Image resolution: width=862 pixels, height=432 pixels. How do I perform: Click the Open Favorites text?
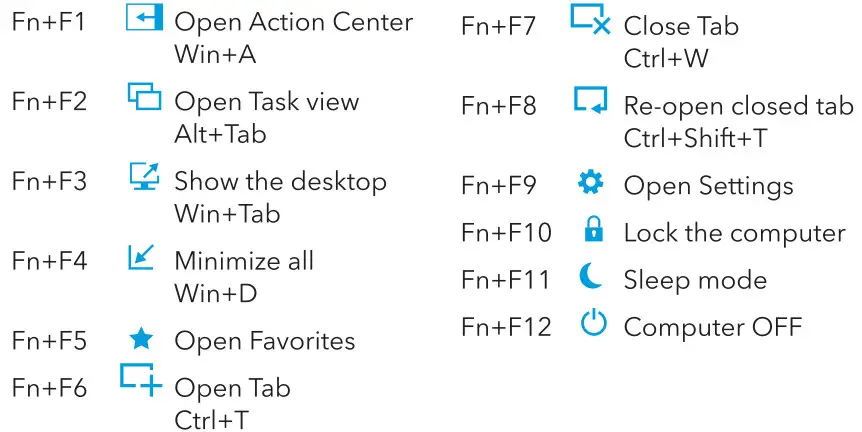264,341
